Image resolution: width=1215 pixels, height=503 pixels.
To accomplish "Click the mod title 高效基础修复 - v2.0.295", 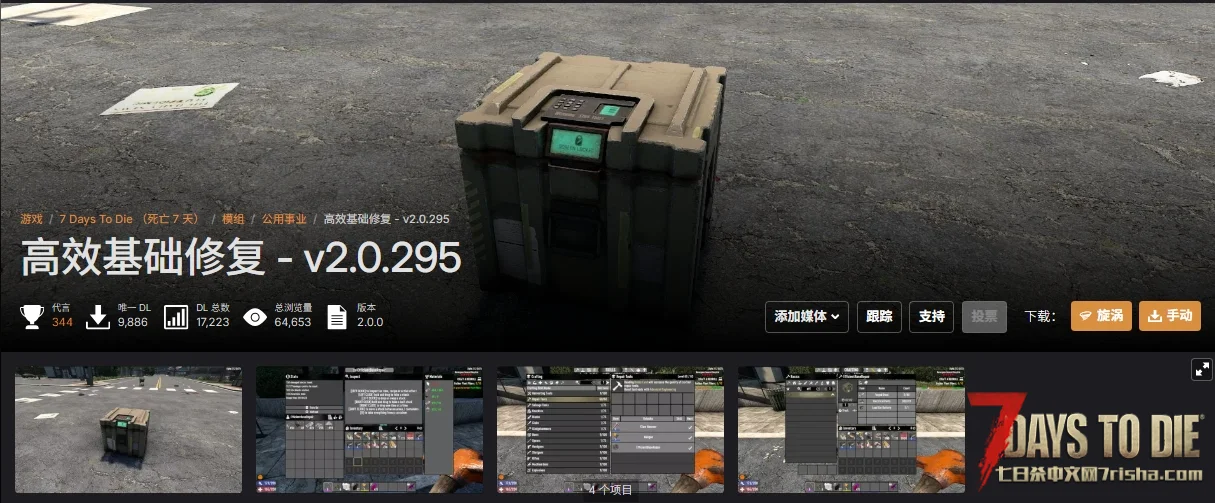I will coord(240,258).
